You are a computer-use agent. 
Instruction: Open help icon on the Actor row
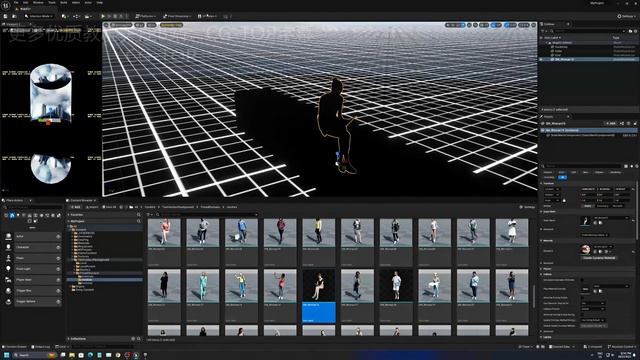[58, 236]
